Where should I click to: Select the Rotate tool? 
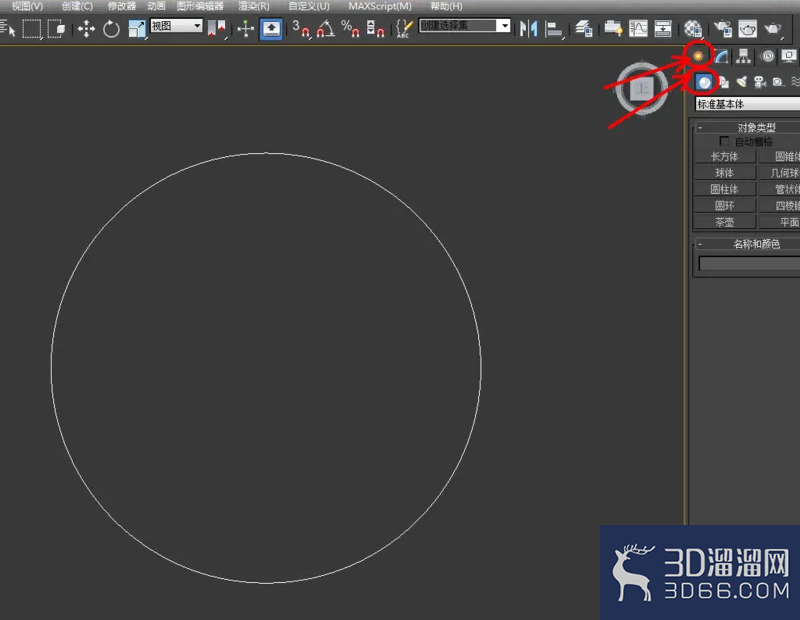(111, 29)
